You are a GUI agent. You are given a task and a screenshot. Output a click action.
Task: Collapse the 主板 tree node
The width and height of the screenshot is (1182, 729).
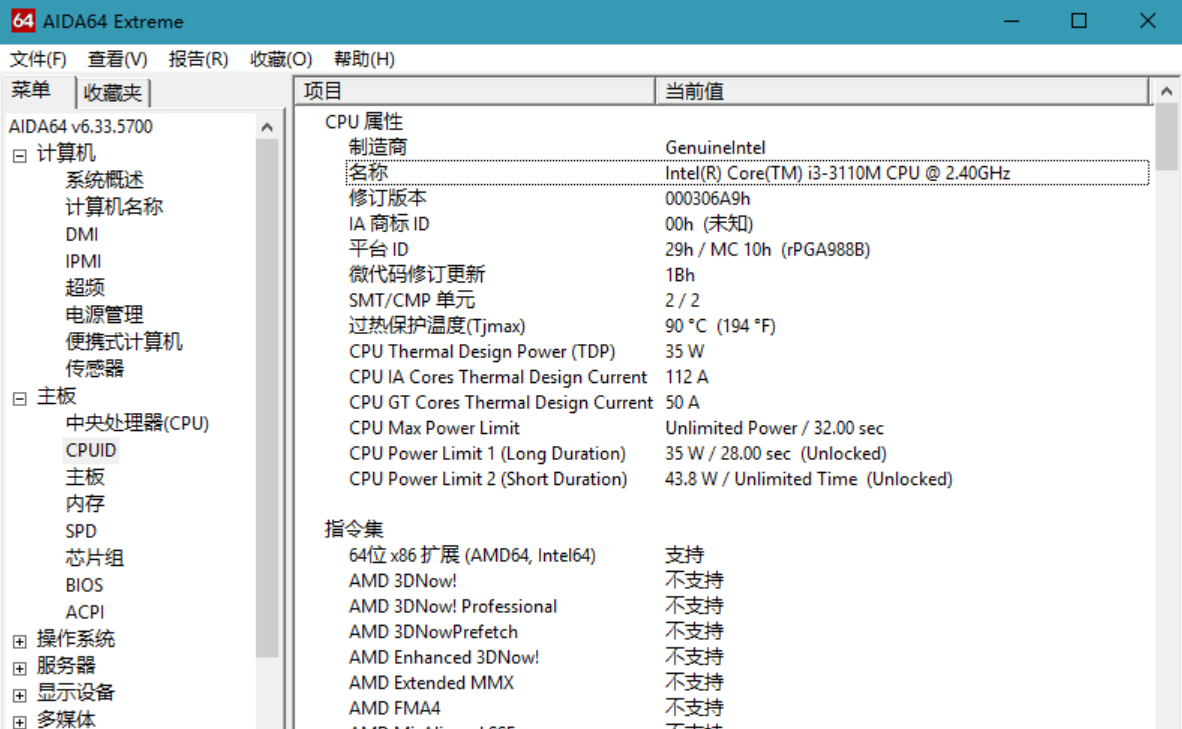20,398
